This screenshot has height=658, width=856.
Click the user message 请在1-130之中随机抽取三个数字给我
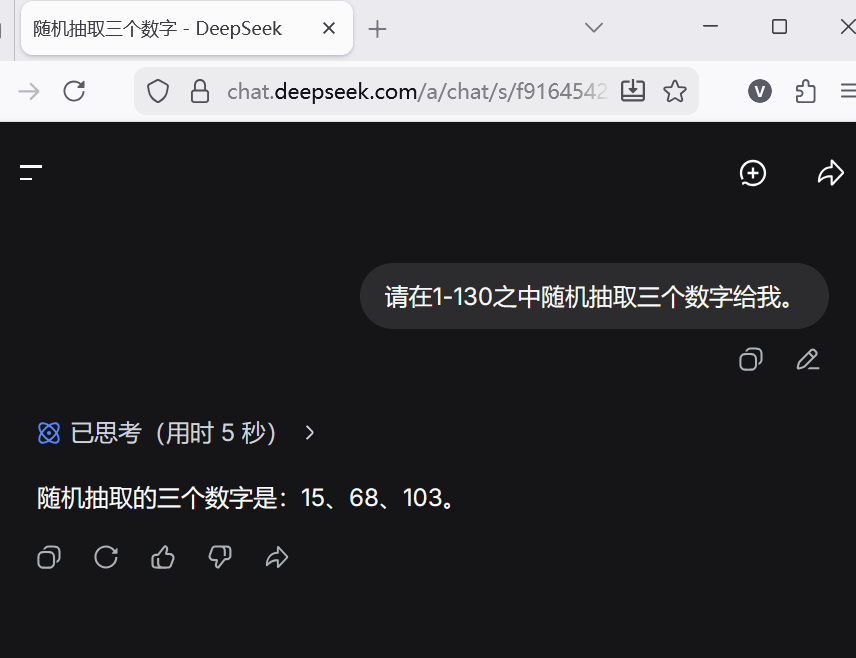point(594,297)
